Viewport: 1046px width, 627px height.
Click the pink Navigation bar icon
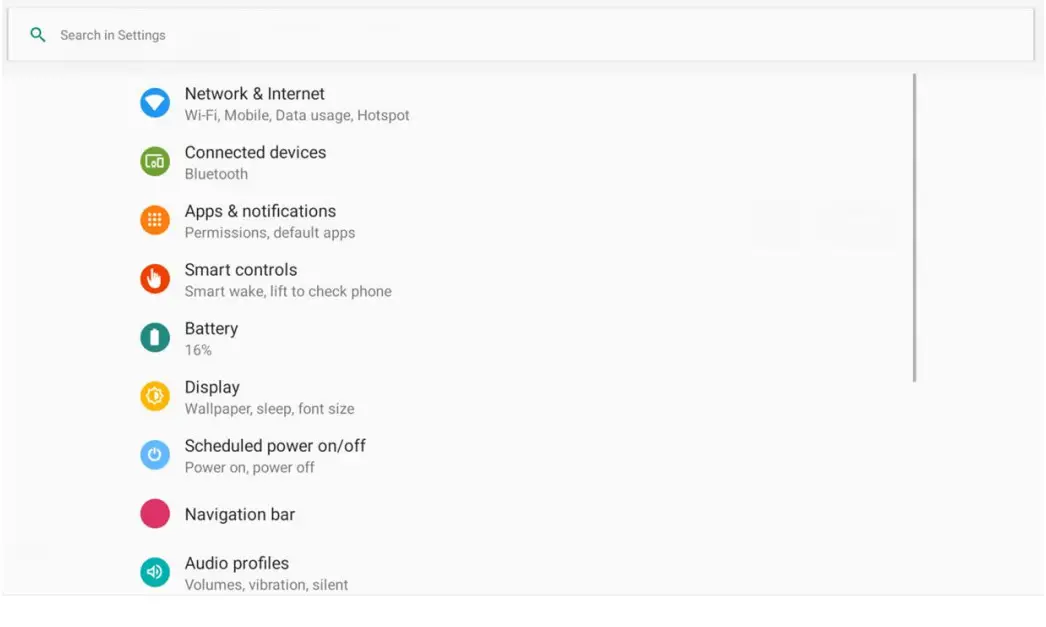(155, 514)
